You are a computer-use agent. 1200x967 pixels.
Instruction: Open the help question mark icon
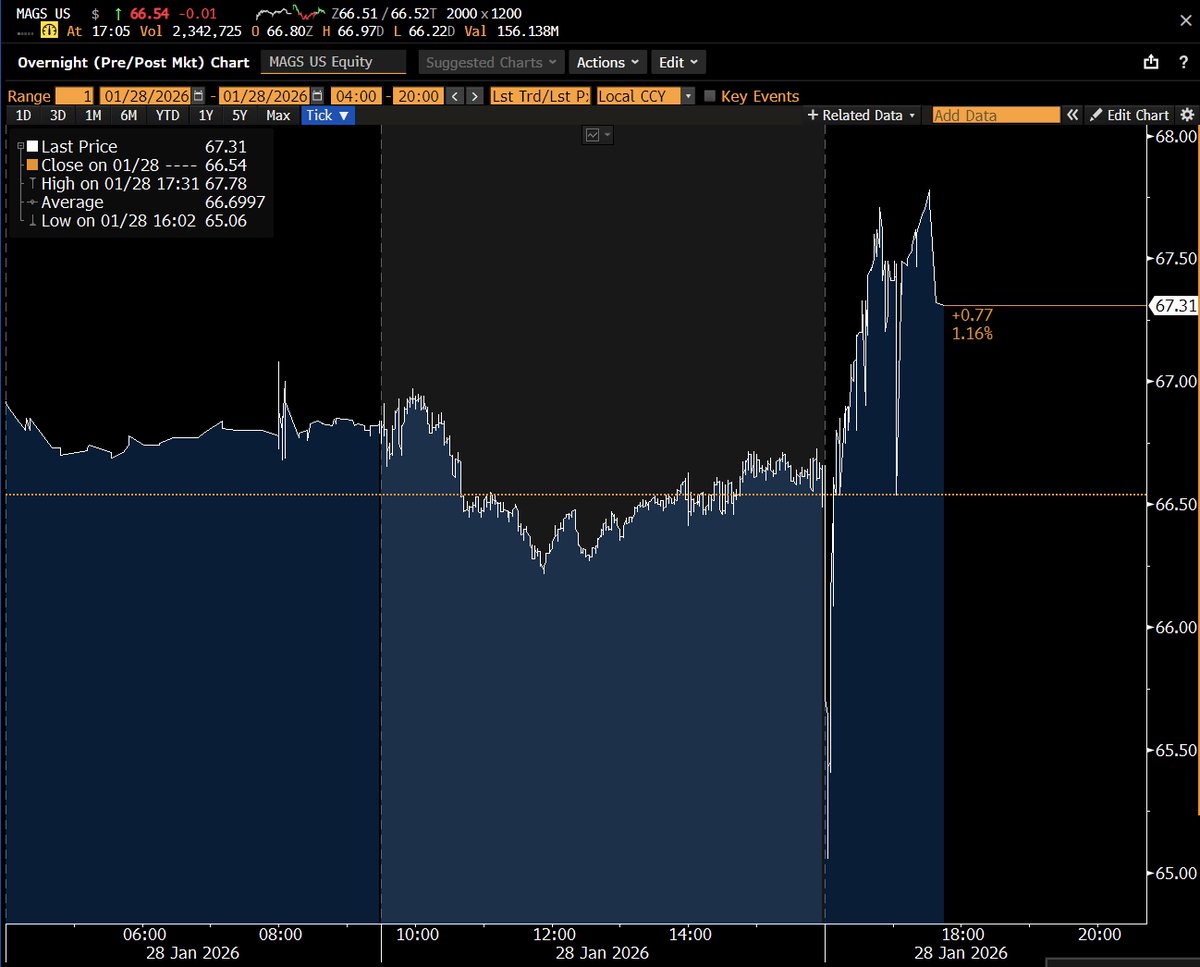(1182, 62)
